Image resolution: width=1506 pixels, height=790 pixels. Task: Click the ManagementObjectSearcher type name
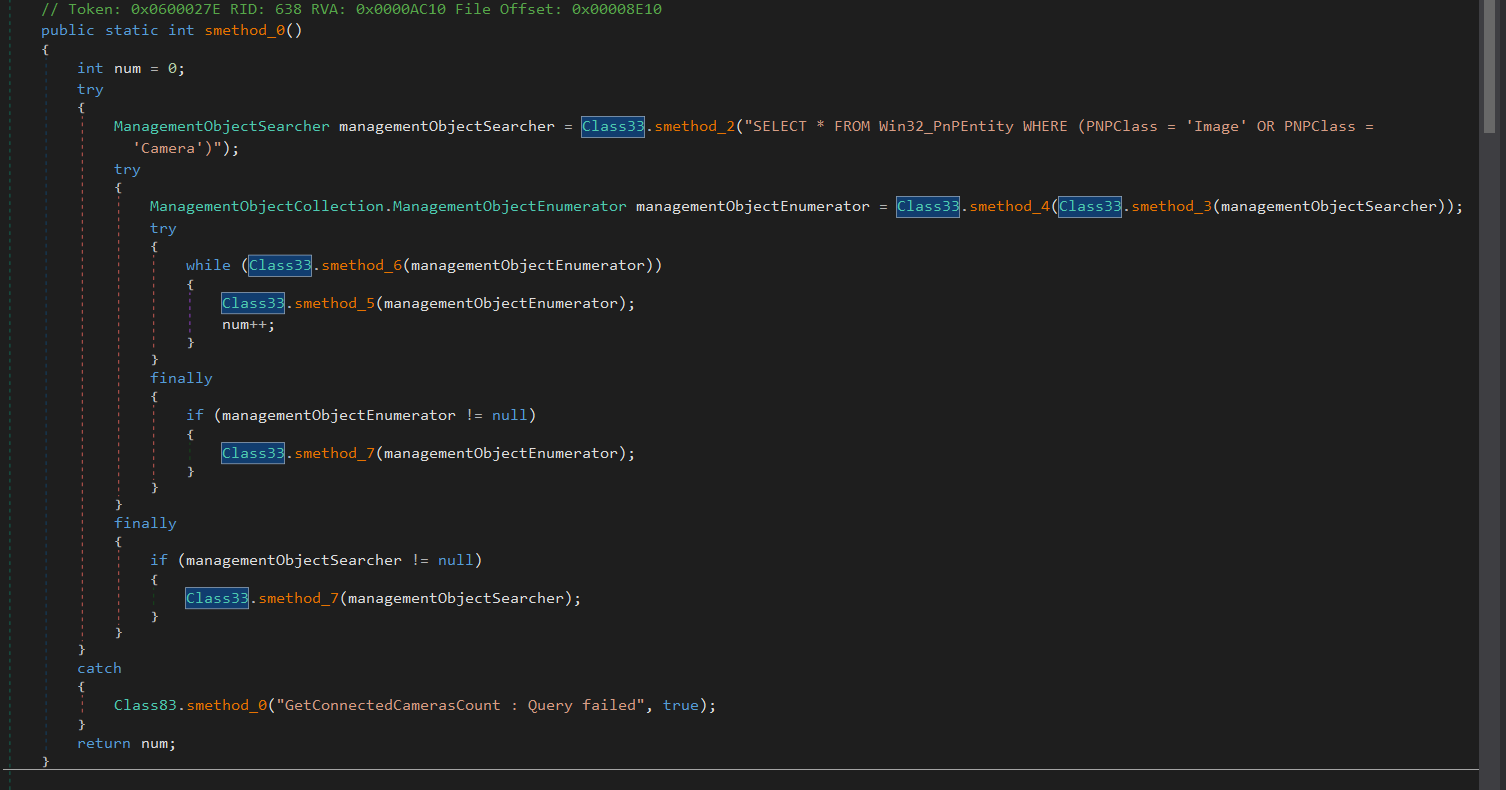coord(222,127)
